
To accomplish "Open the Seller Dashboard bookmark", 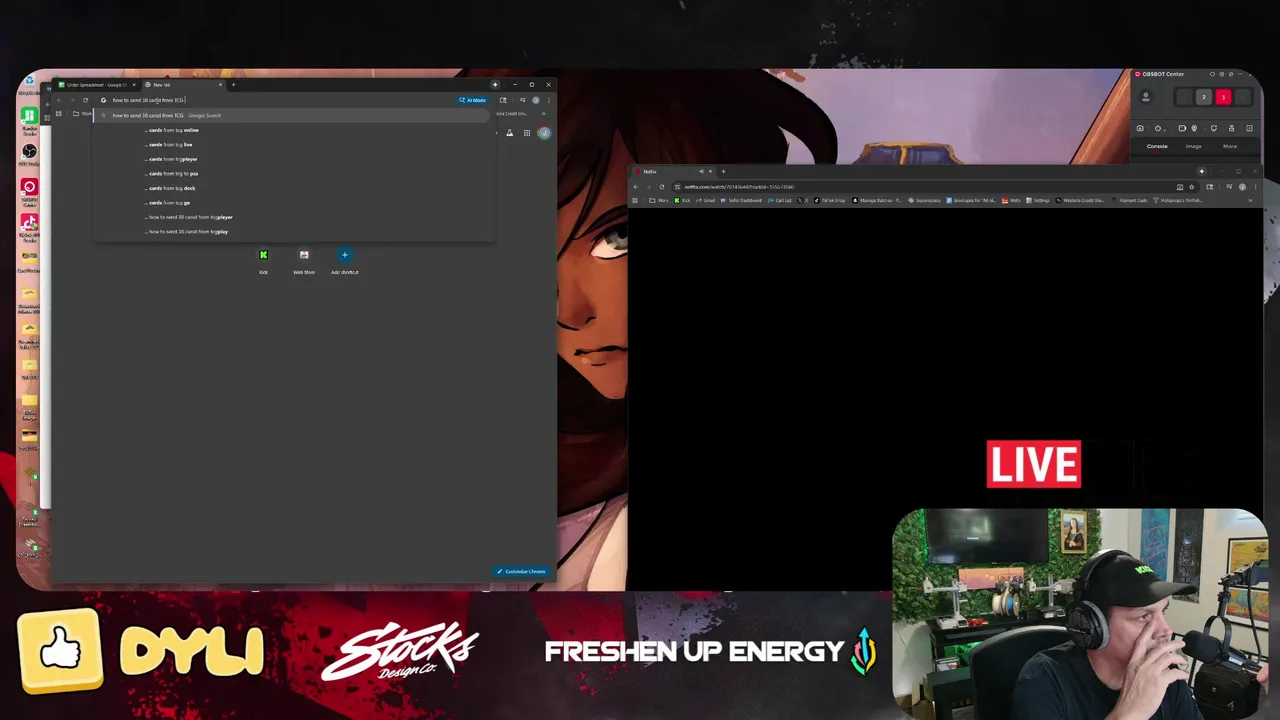I will click(741, 200).
